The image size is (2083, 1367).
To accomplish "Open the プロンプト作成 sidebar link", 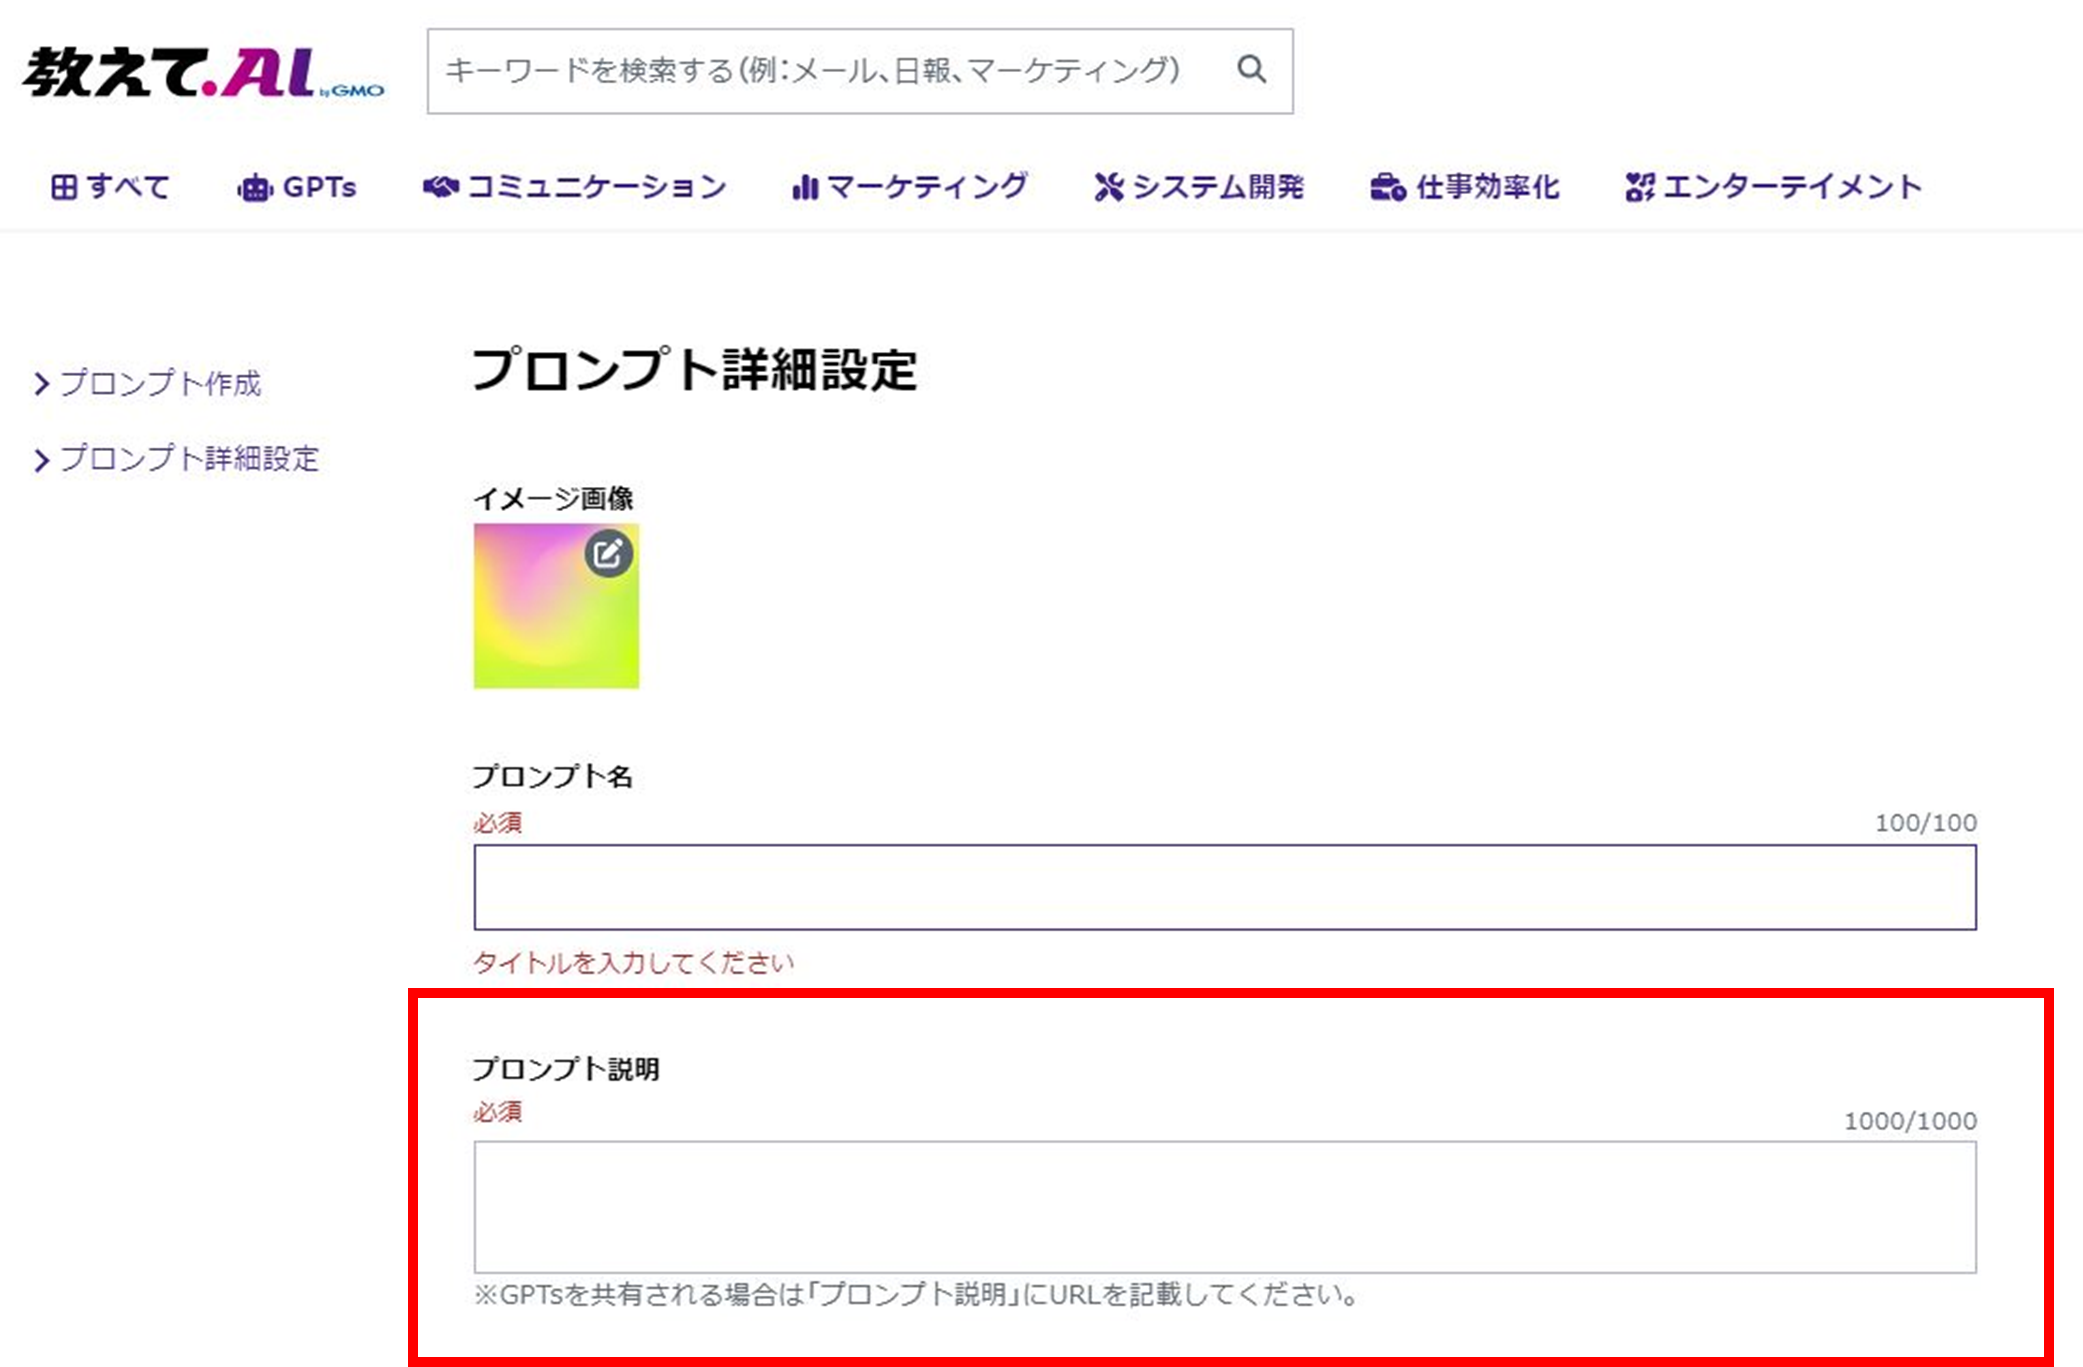I will (160, 383).
